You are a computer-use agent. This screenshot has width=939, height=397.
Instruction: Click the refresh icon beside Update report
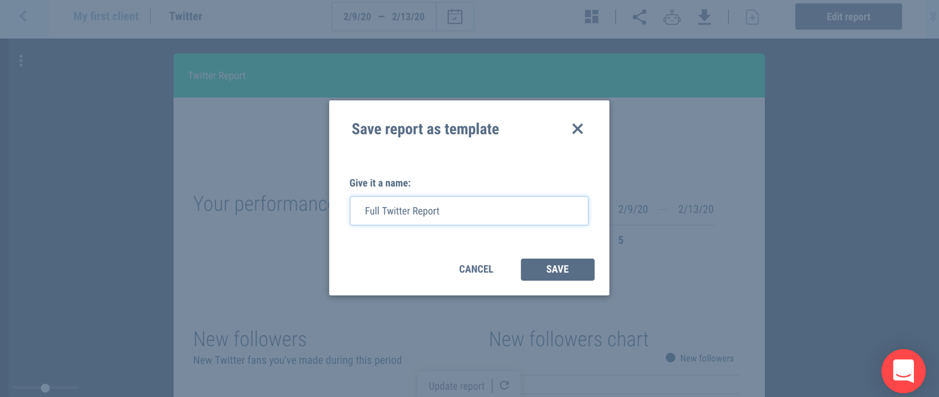(504, 386)
